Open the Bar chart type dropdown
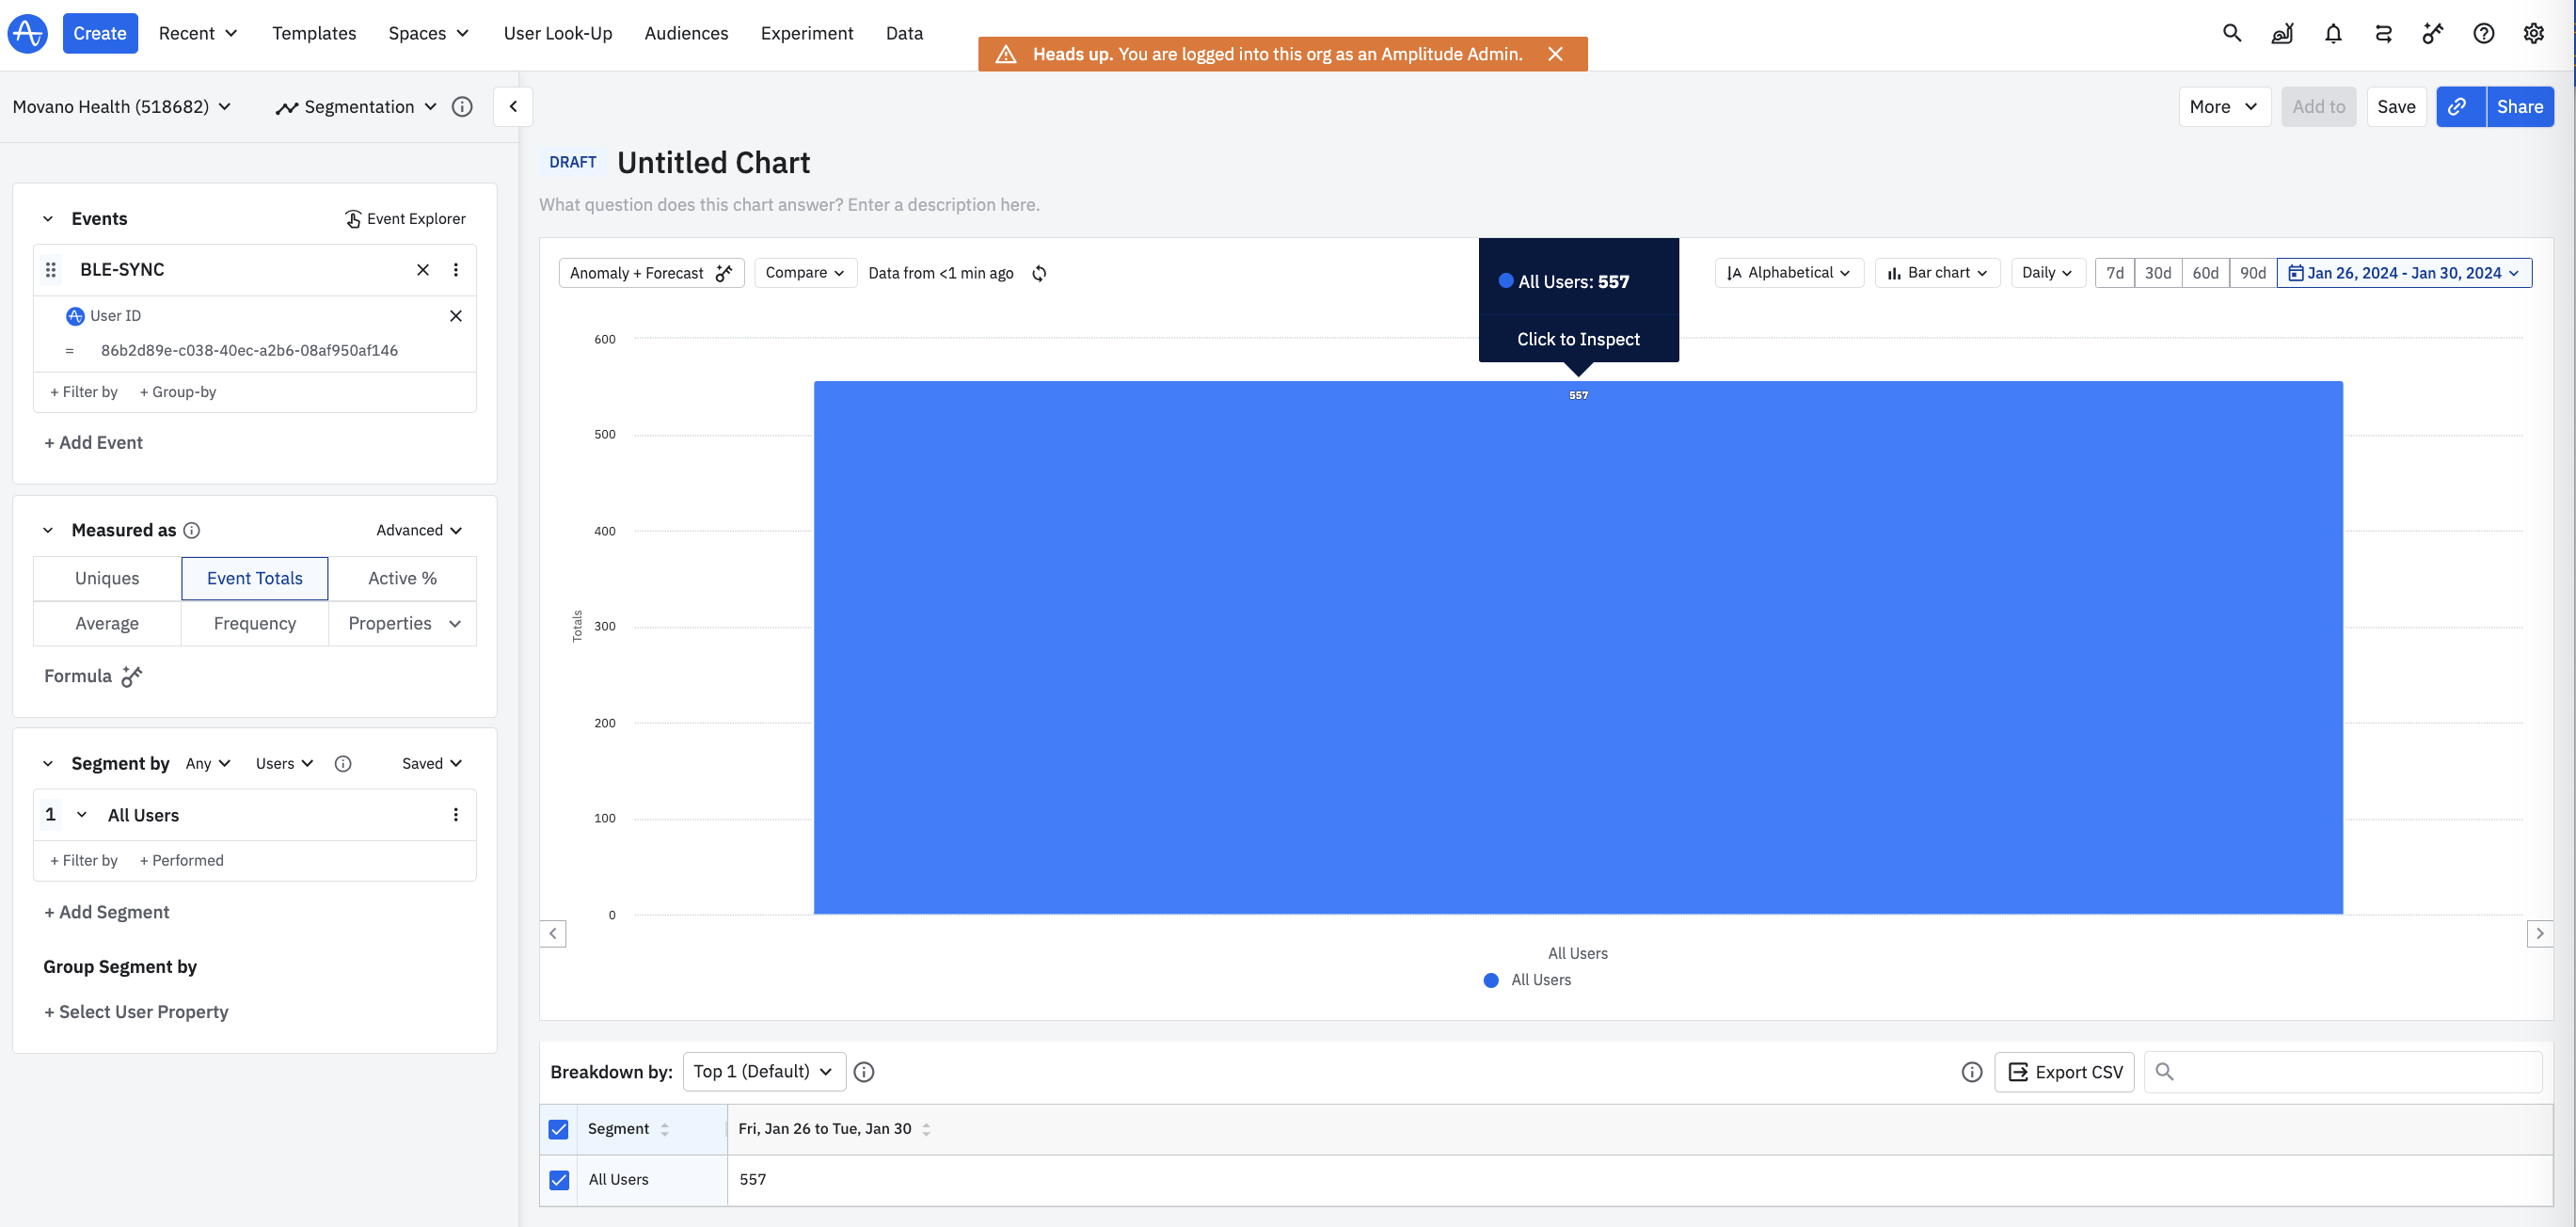 coord(1937,273)
